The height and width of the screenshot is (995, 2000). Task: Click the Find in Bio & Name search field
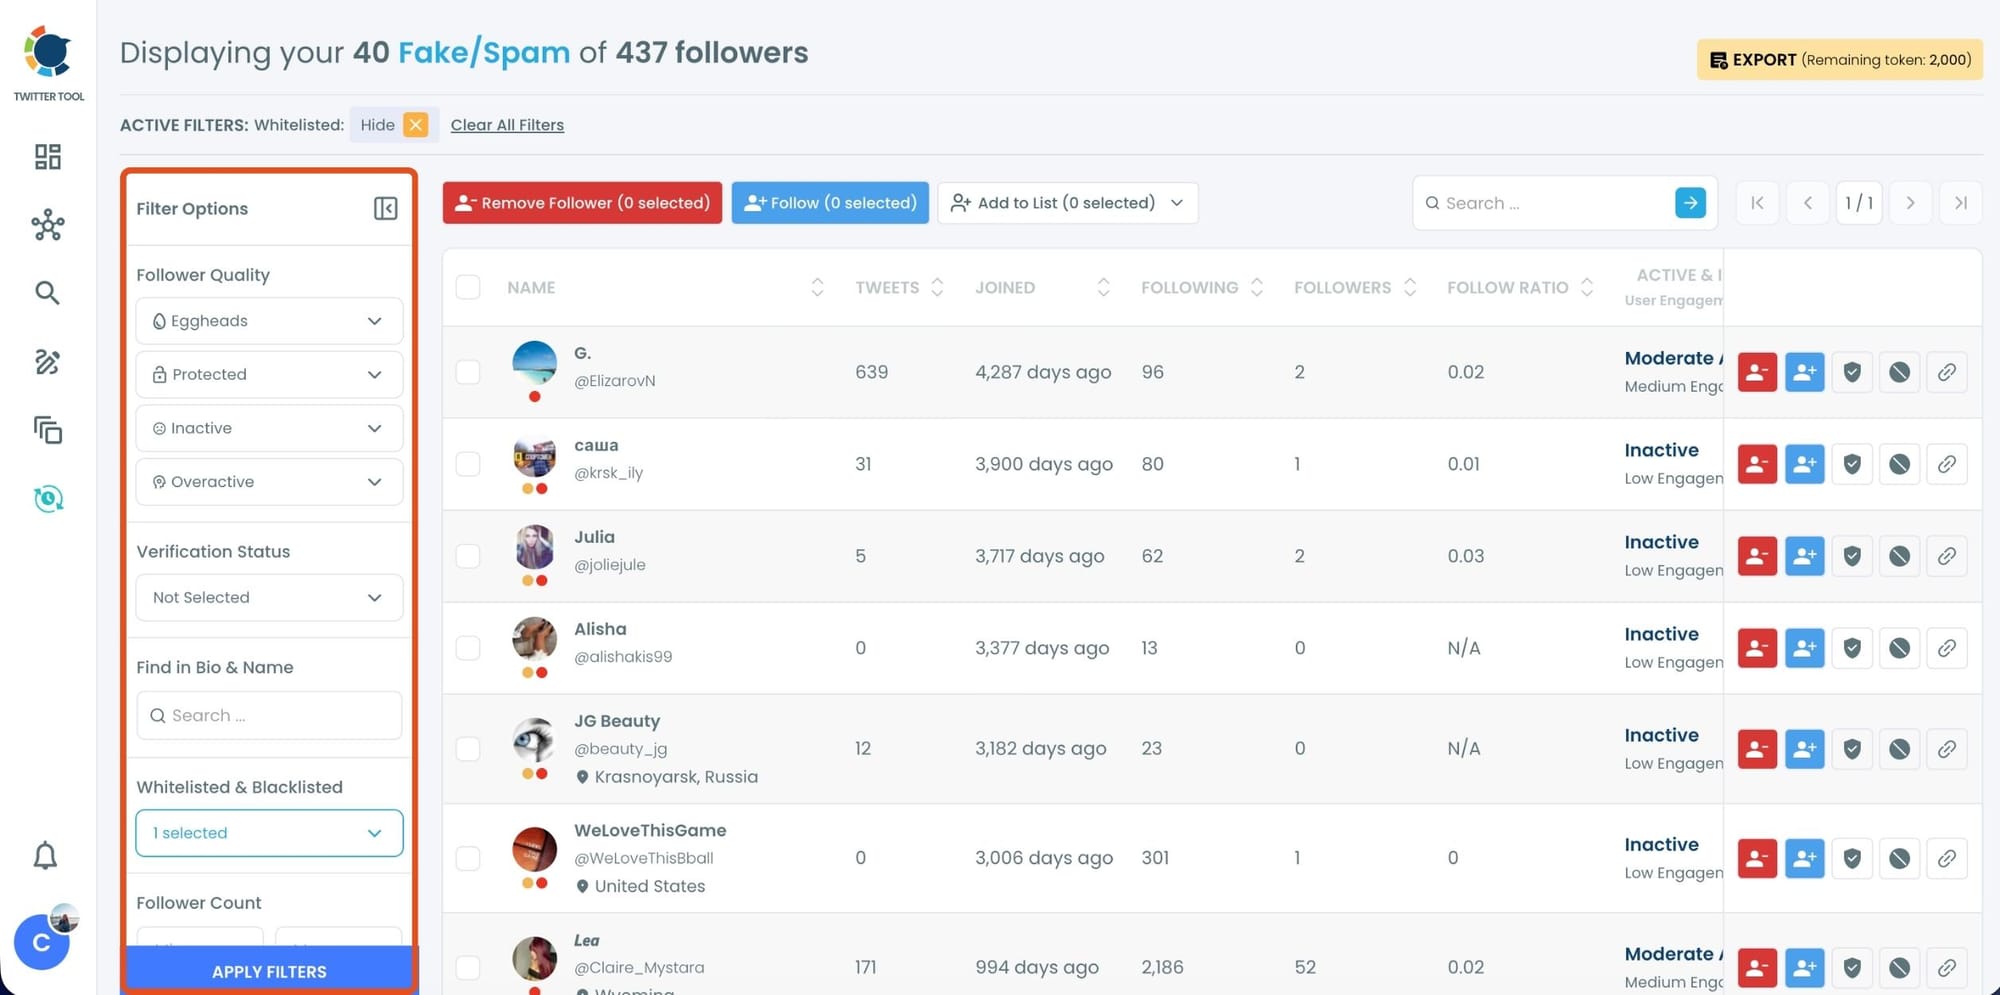click(269, 715)
